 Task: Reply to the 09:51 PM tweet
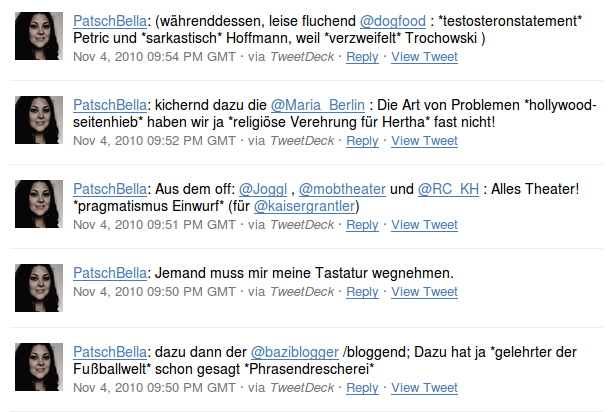pyautogui.click(x=362, y=225)
